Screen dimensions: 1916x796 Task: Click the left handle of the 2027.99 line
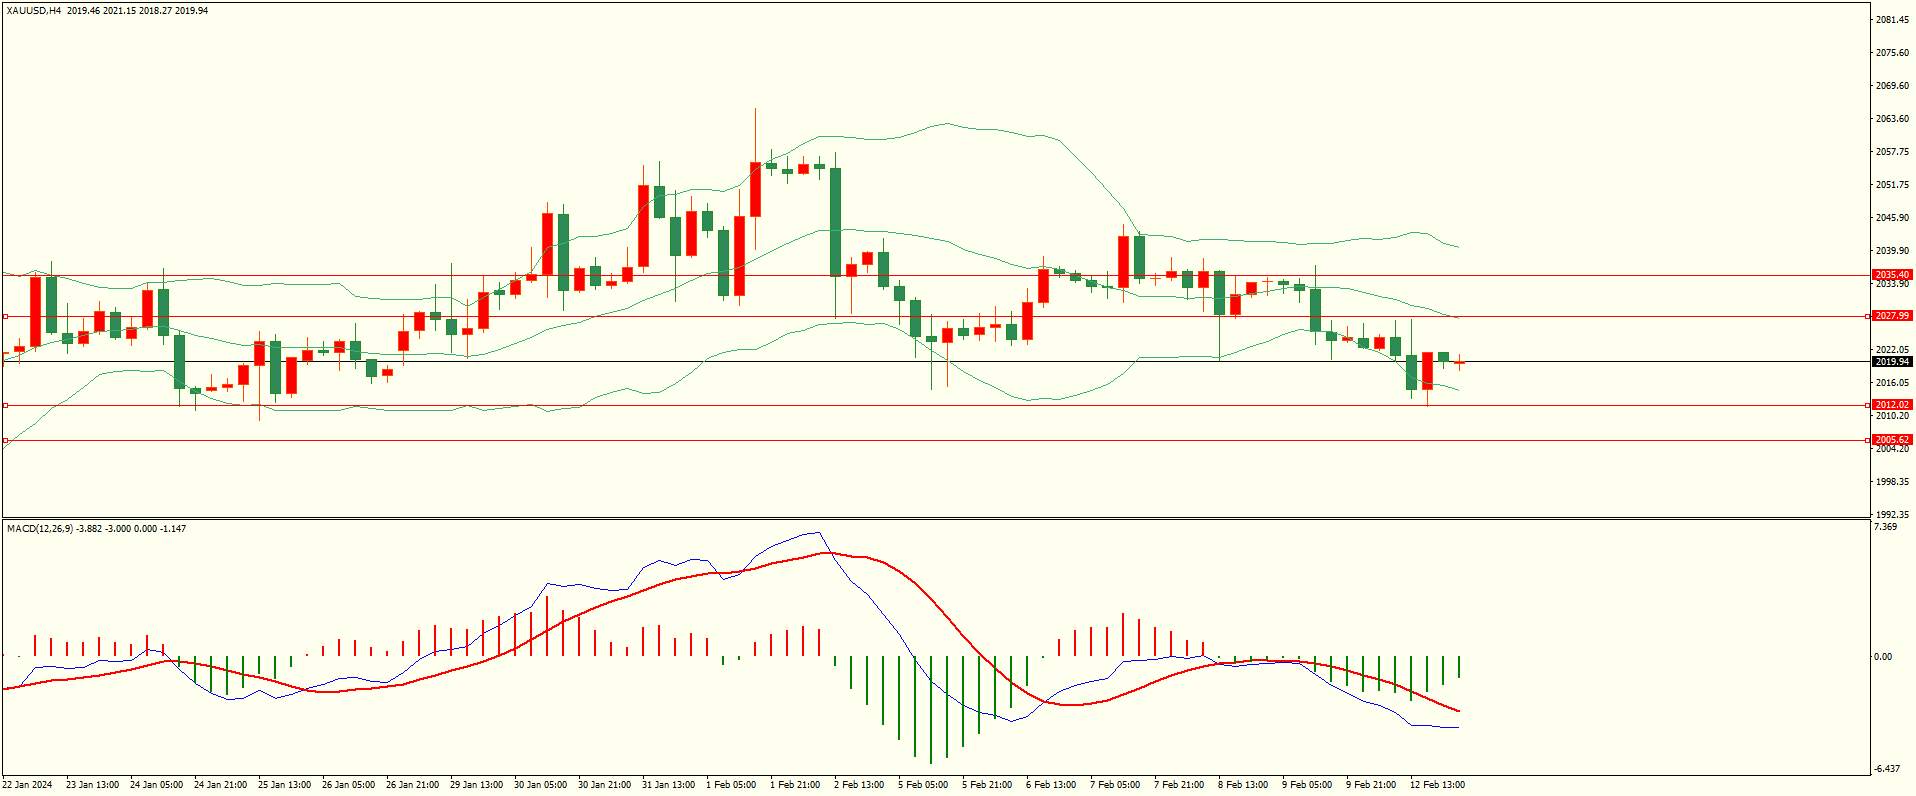[x=5, y=316]
